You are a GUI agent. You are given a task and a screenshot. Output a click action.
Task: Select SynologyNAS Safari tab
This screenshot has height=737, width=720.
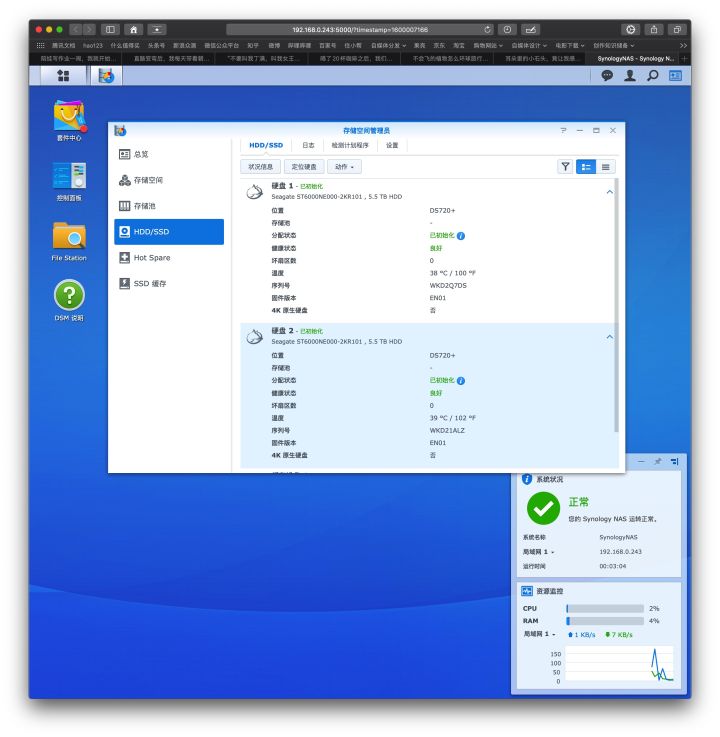[635, 58]
